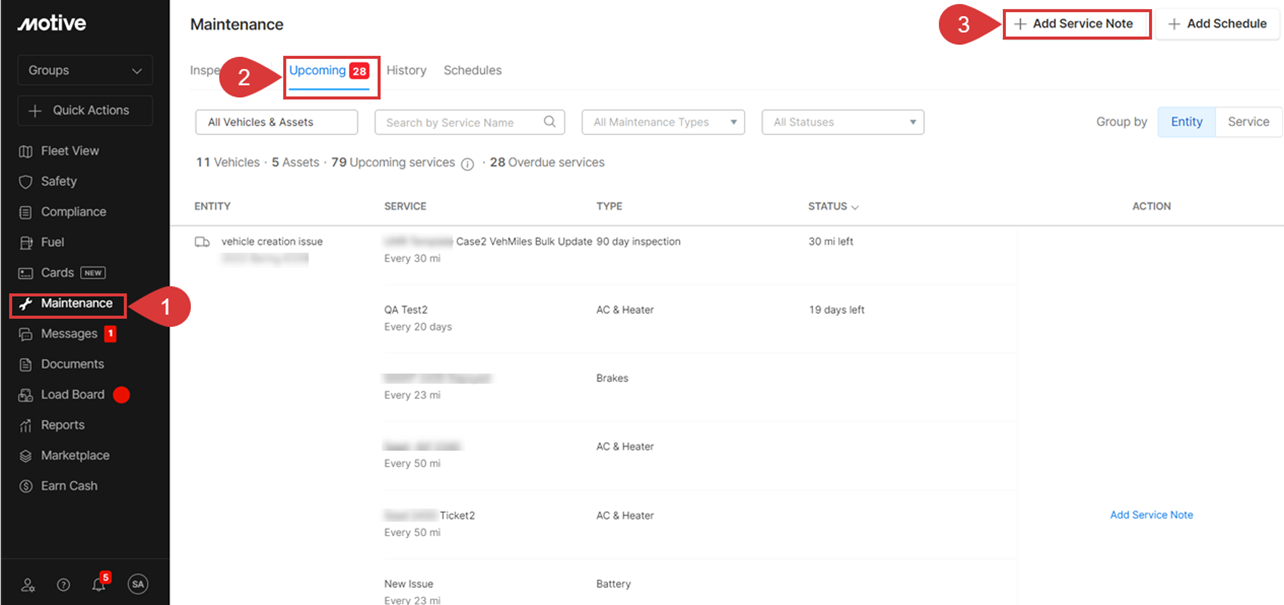The height and width of the screenshot is (605, 1284).
Task: Group maintenance list by Entity
Action: point(1186,122)
